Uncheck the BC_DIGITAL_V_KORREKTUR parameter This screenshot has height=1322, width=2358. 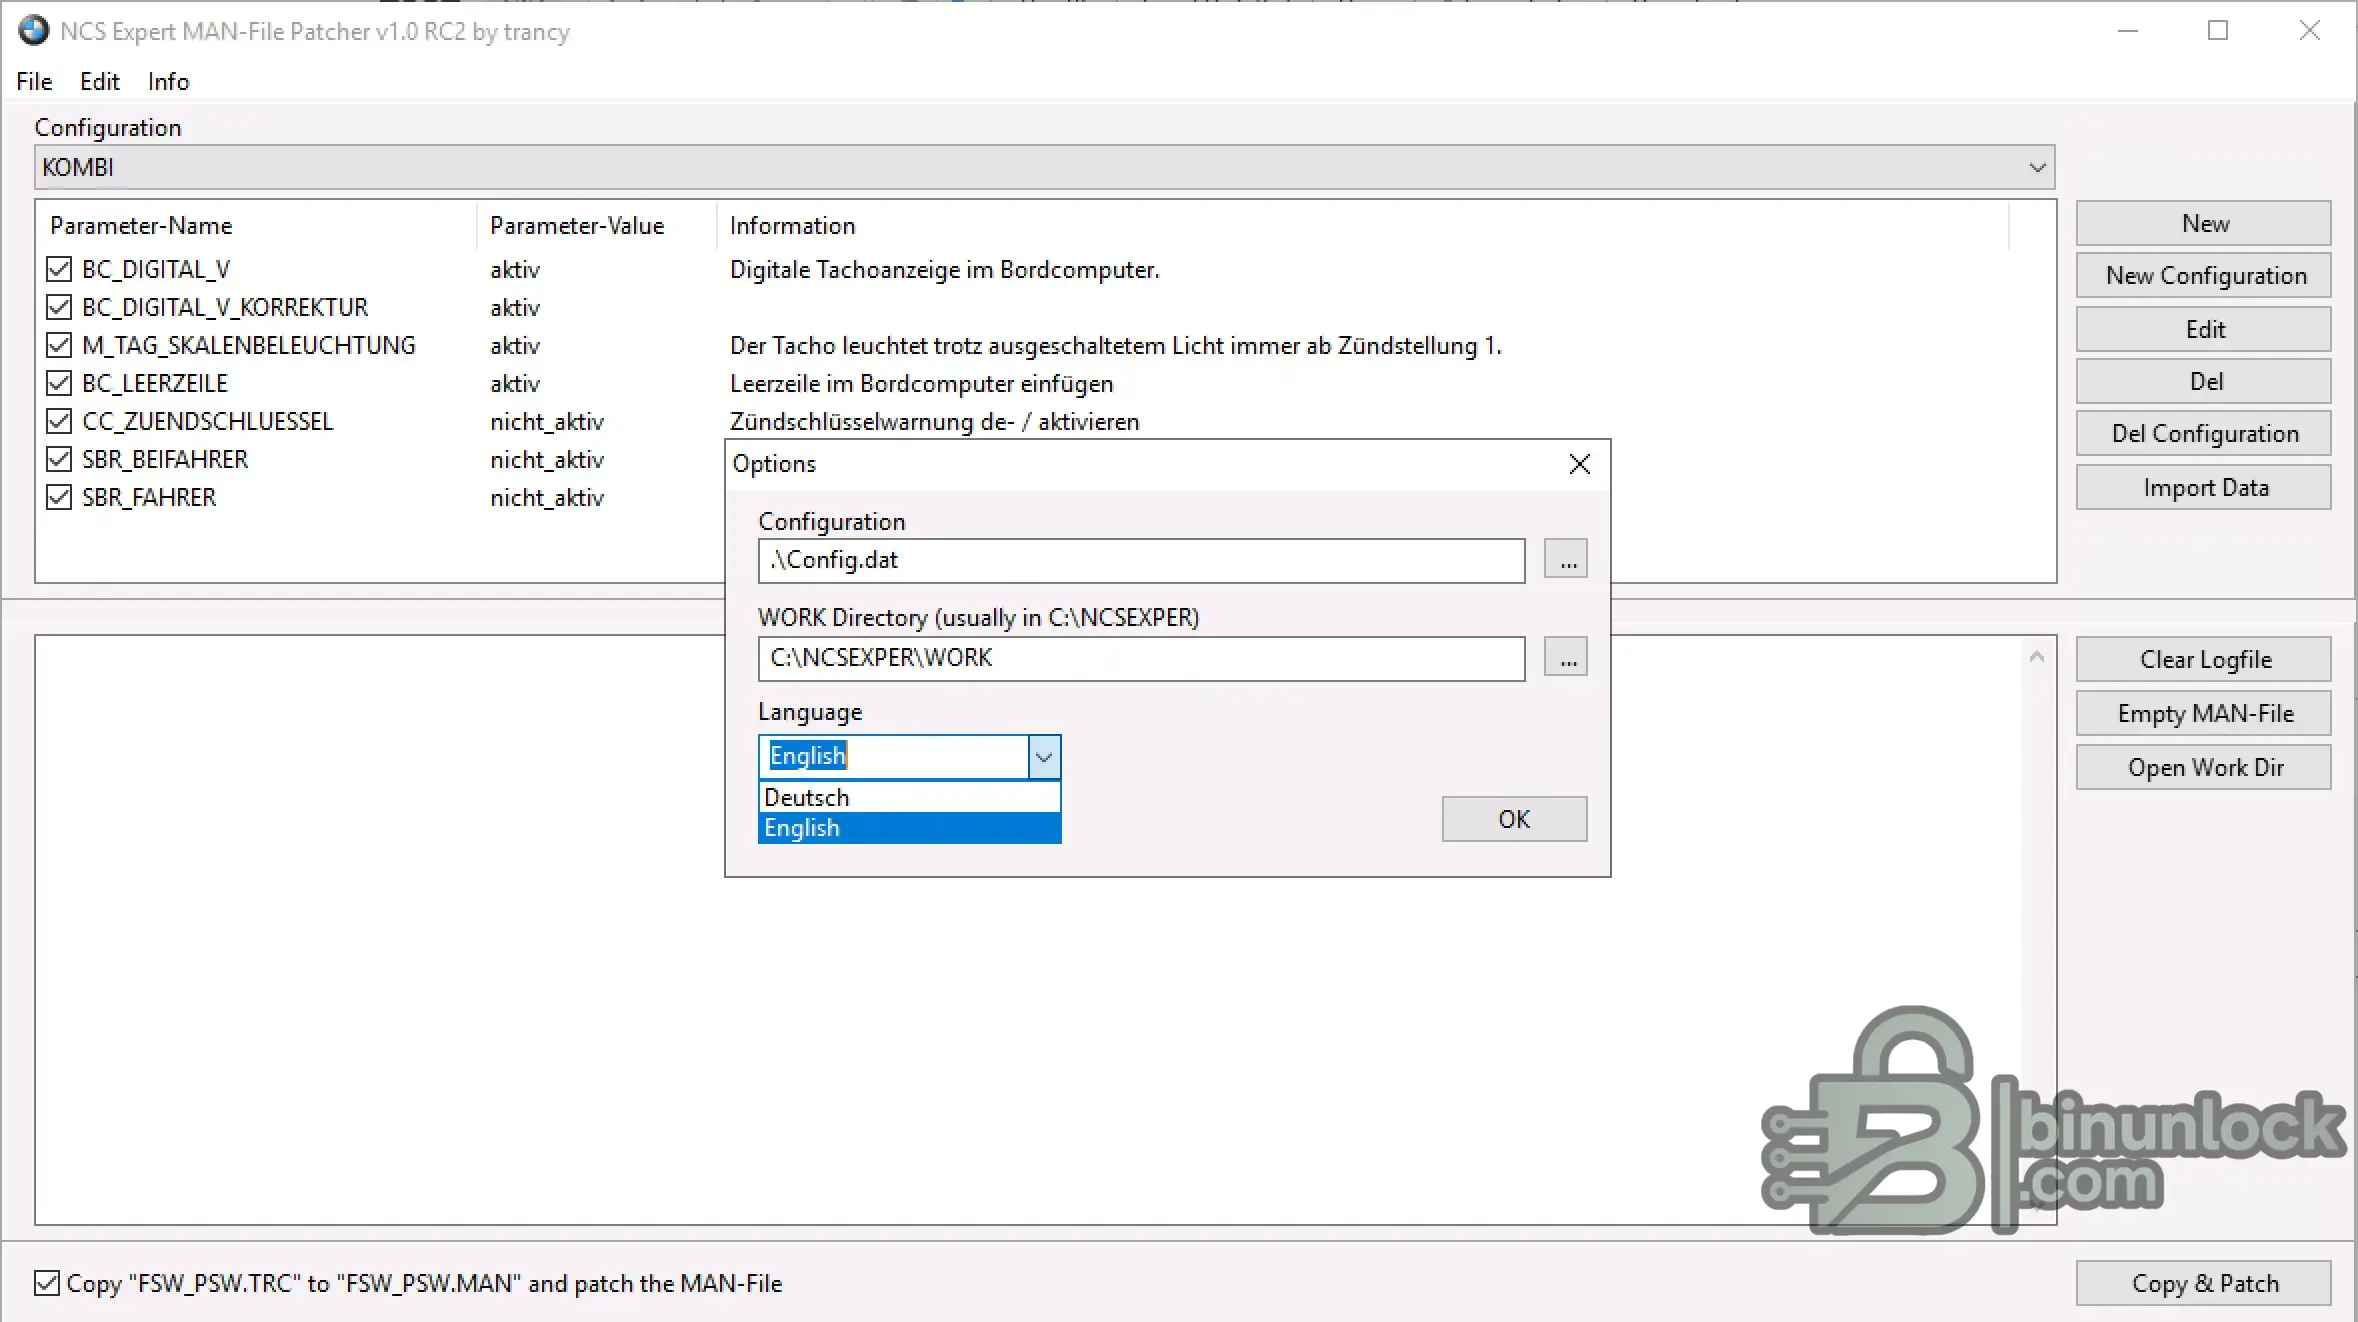59,307
